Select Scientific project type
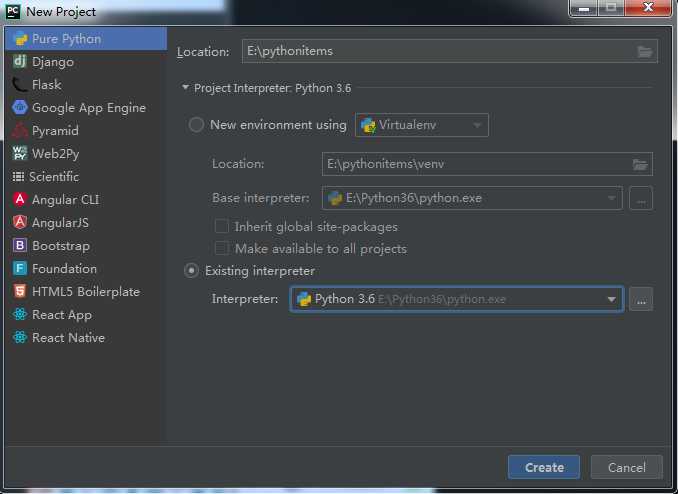 coord(86,176)
